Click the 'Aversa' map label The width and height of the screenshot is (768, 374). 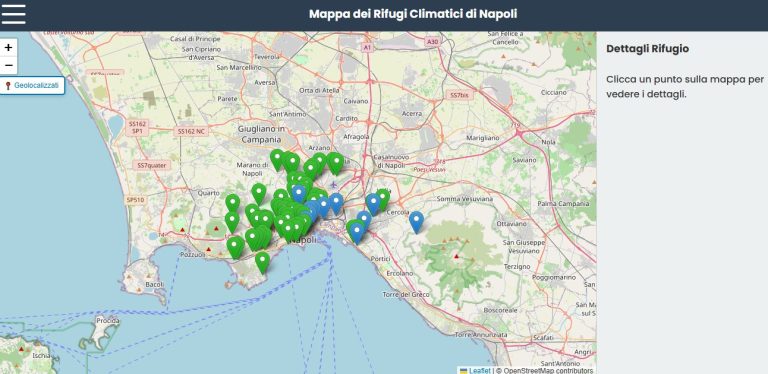265,83
